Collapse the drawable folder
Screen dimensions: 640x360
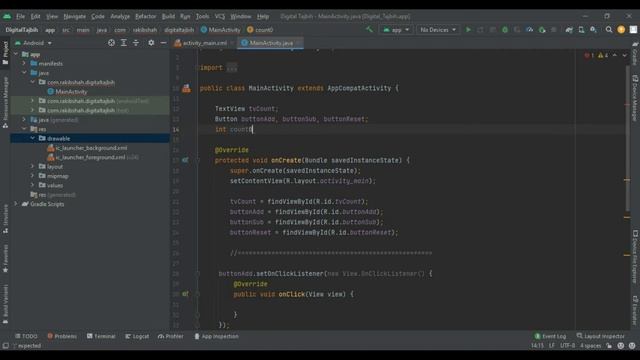point(32,138)
